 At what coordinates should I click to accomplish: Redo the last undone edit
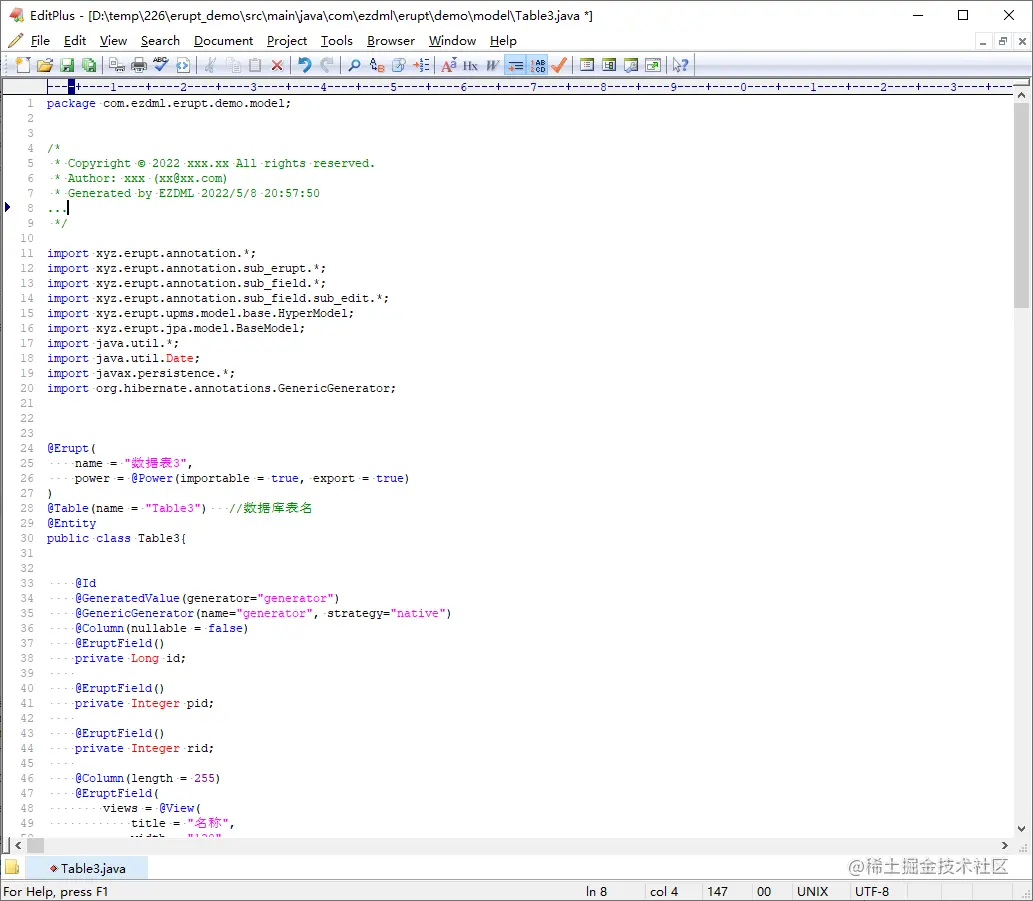point(327,65)
